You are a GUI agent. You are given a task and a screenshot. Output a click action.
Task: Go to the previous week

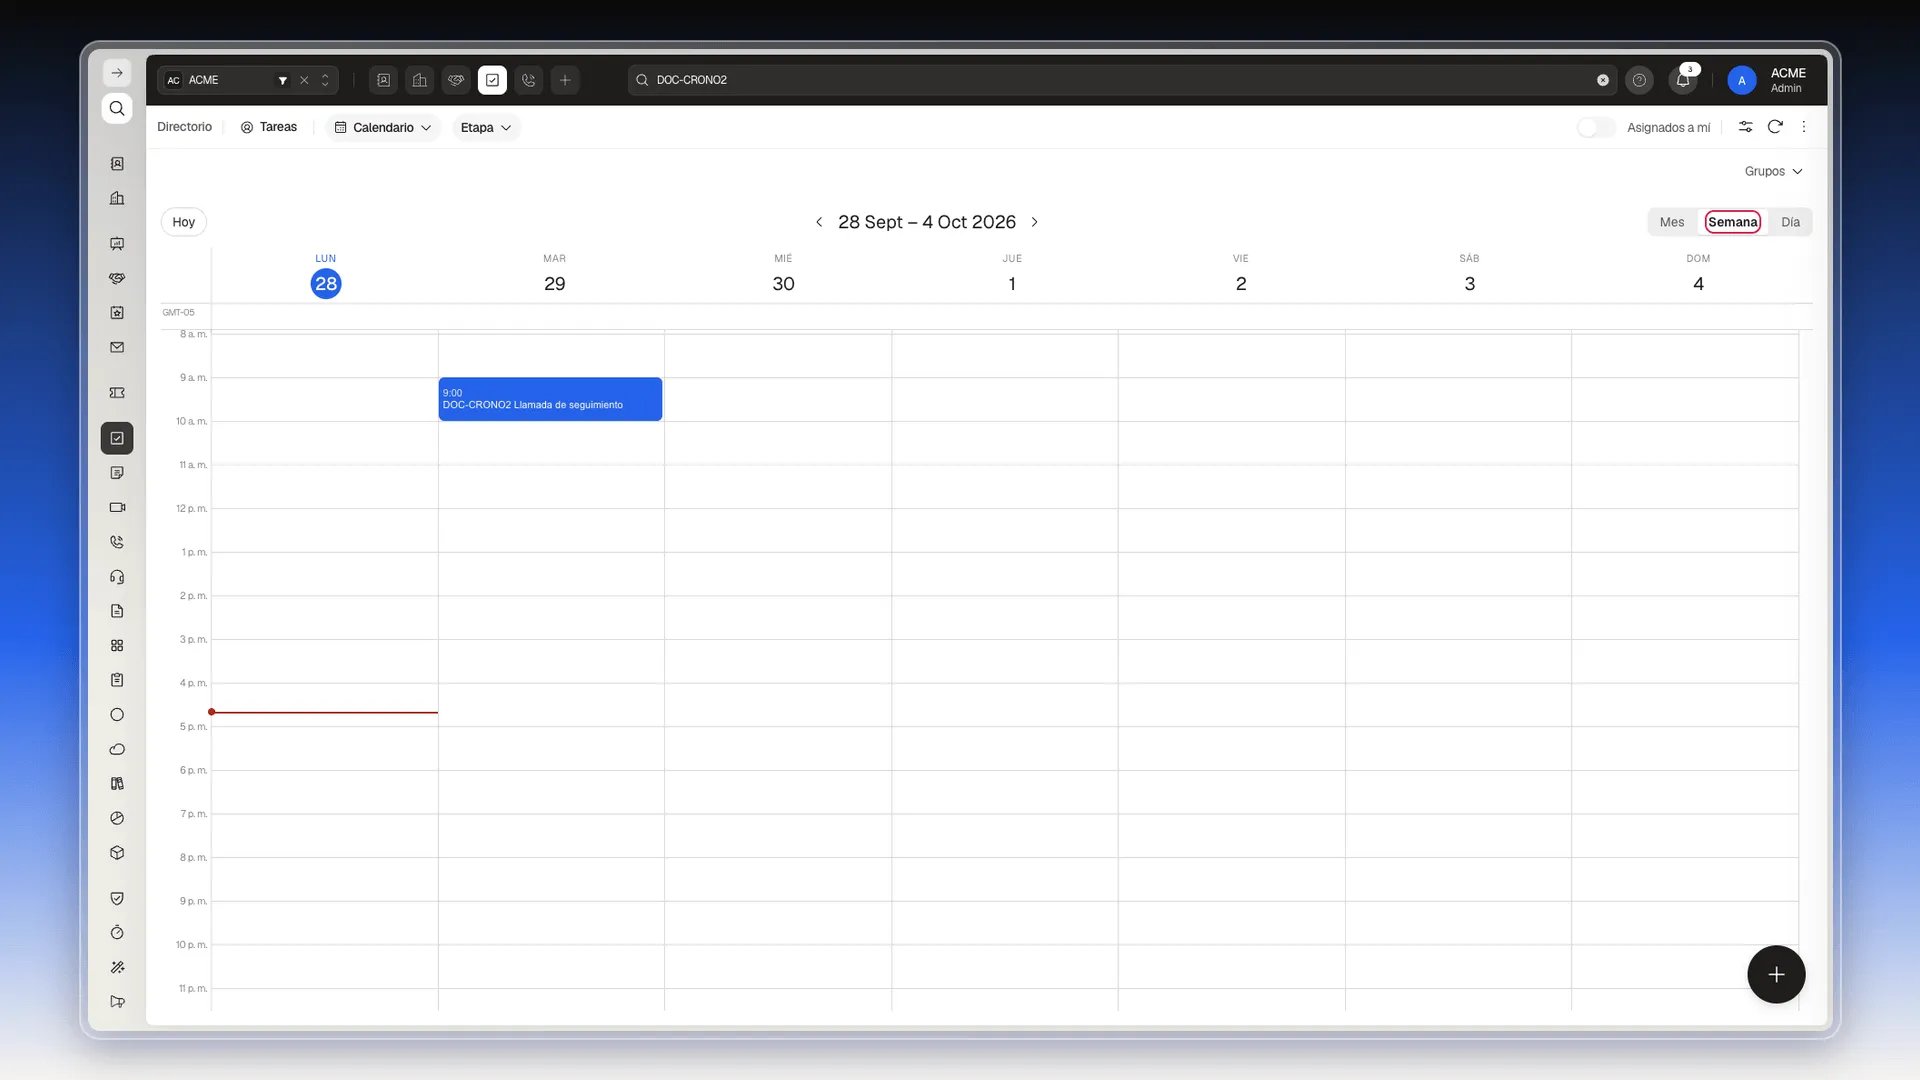tap(819, 222)
